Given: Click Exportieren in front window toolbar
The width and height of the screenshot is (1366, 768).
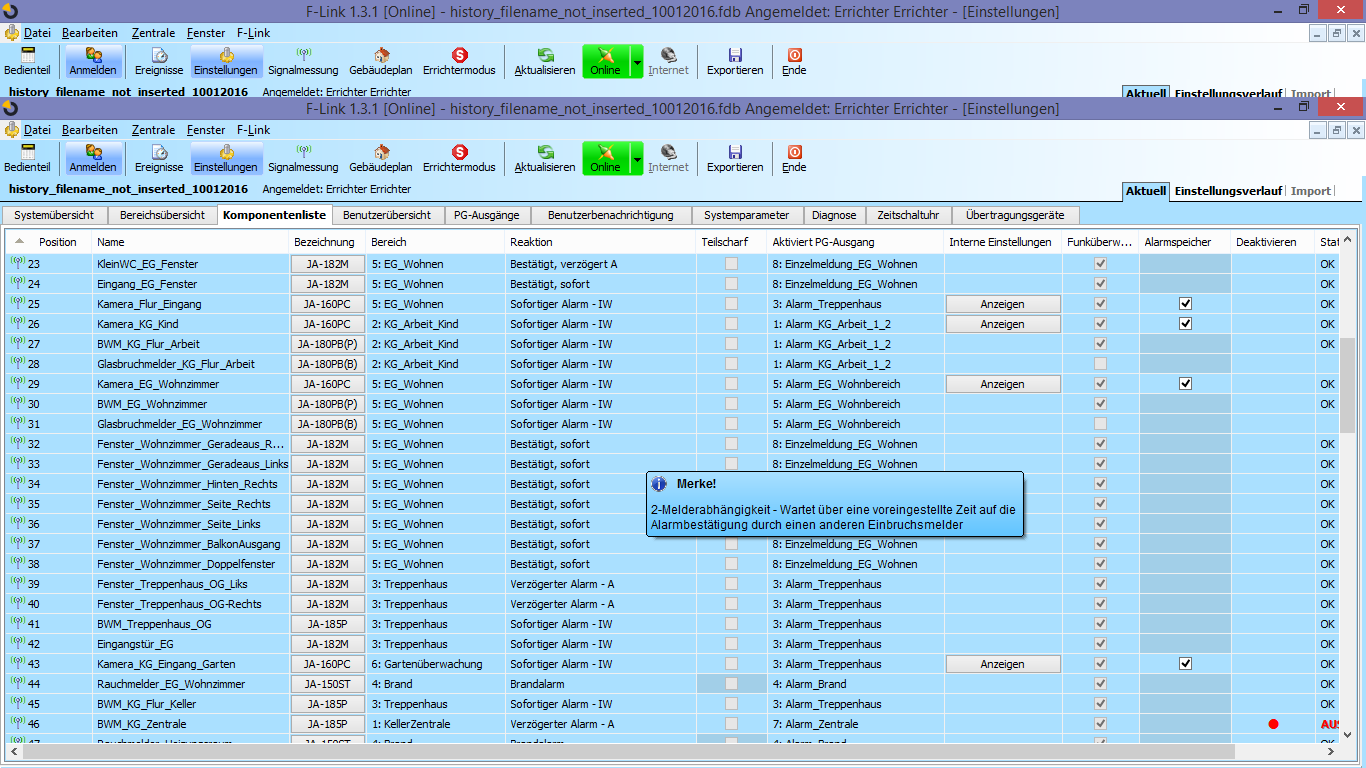Looking at the screenshot, I should coord(735,158).
